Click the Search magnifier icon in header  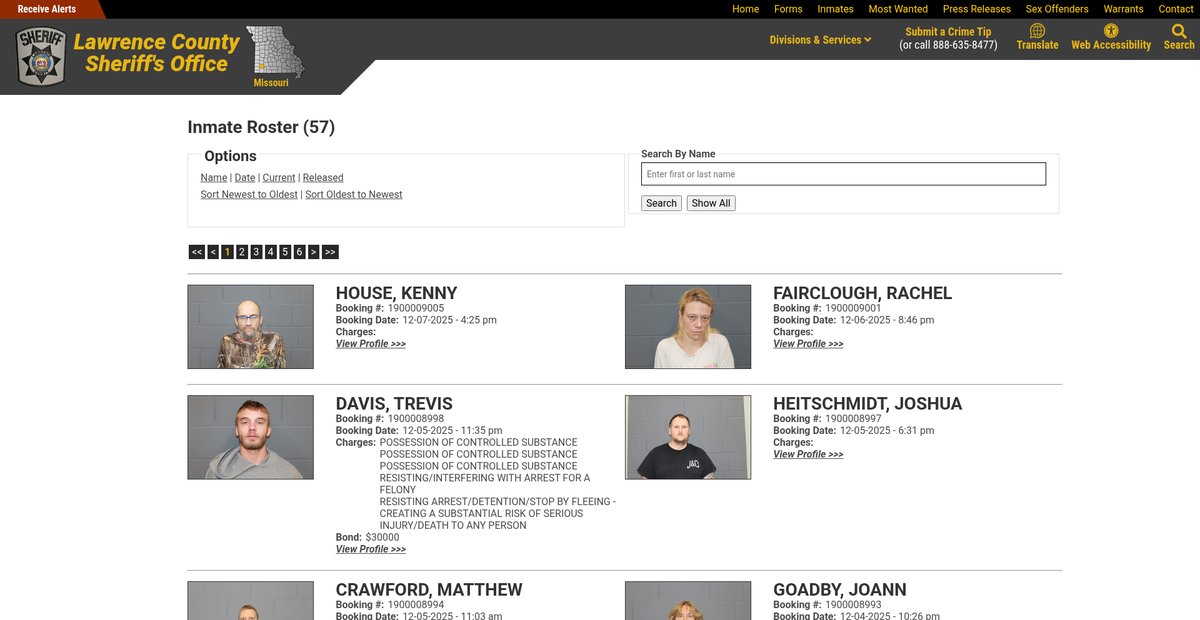click(1179, 31)
